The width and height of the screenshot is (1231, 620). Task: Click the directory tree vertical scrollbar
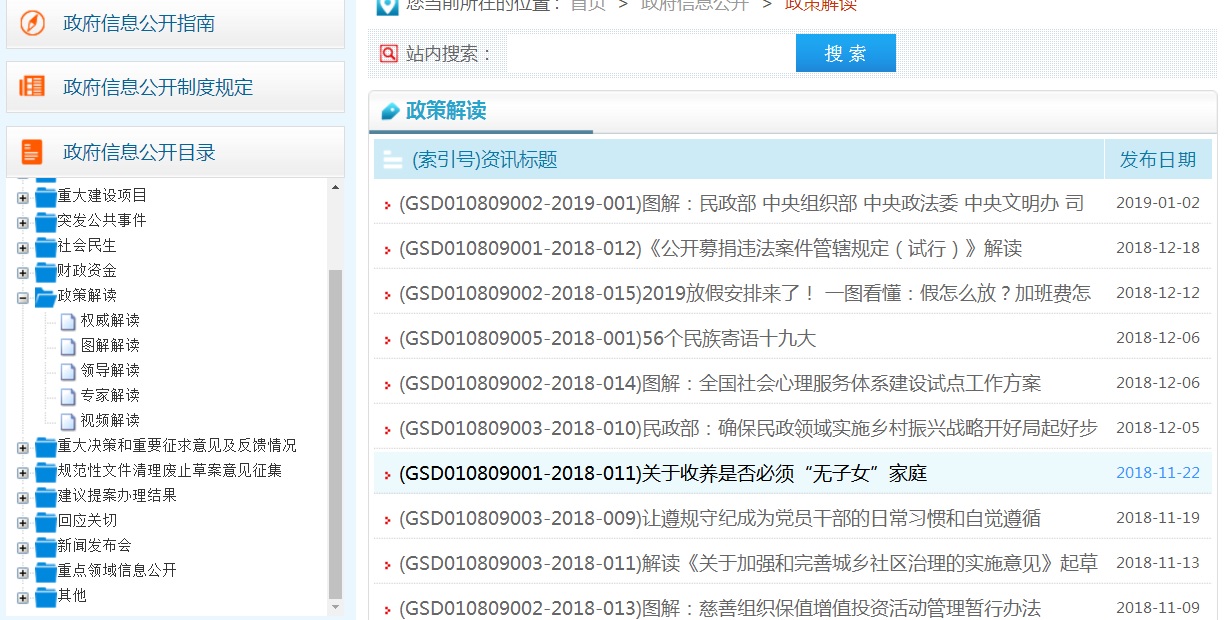(x=336, y=430)
